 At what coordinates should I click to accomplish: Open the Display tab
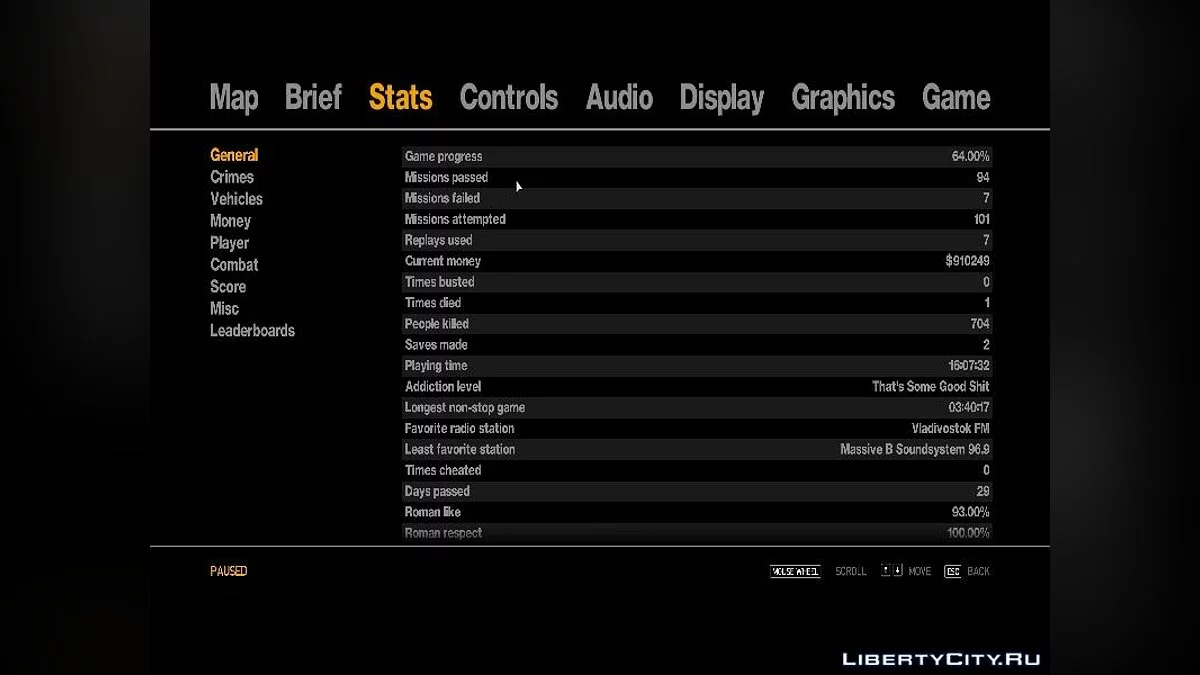[x=722, y=98]
